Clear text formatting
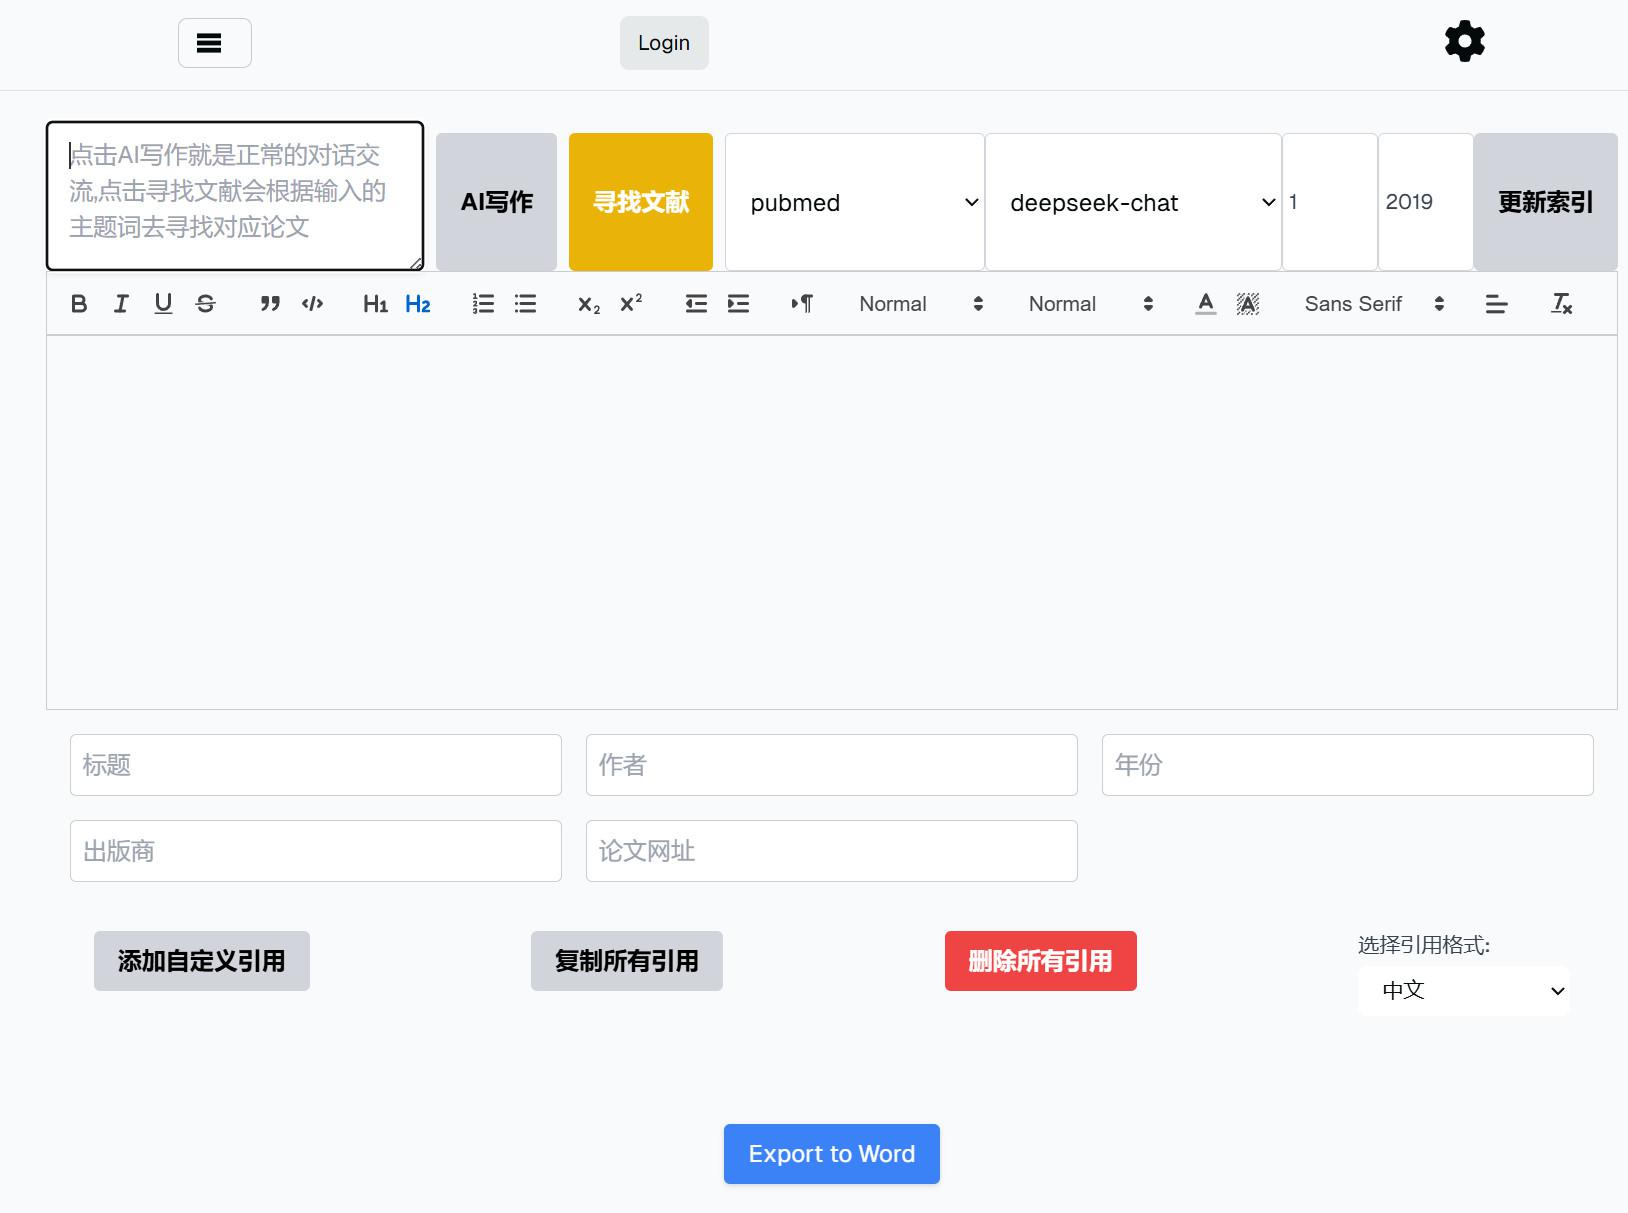Viewport: 1628px width, 1213px height. tap(1561, 304)
